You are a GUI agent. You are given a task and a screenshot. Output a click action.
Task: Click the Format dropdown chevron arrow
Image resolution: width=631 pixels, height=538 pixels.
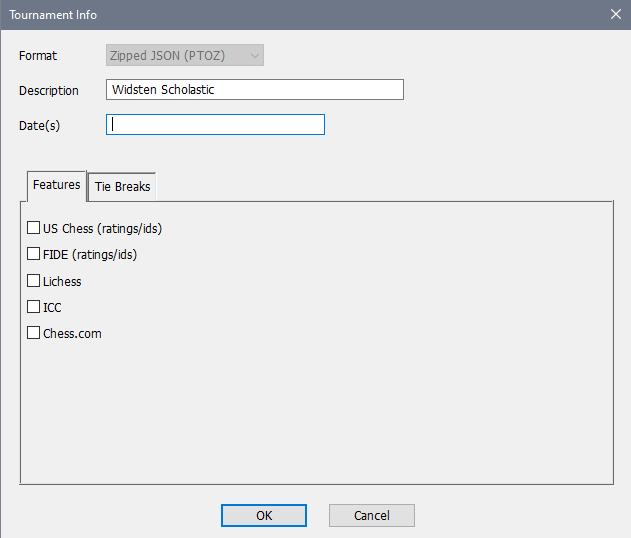[x=255, y=56]
